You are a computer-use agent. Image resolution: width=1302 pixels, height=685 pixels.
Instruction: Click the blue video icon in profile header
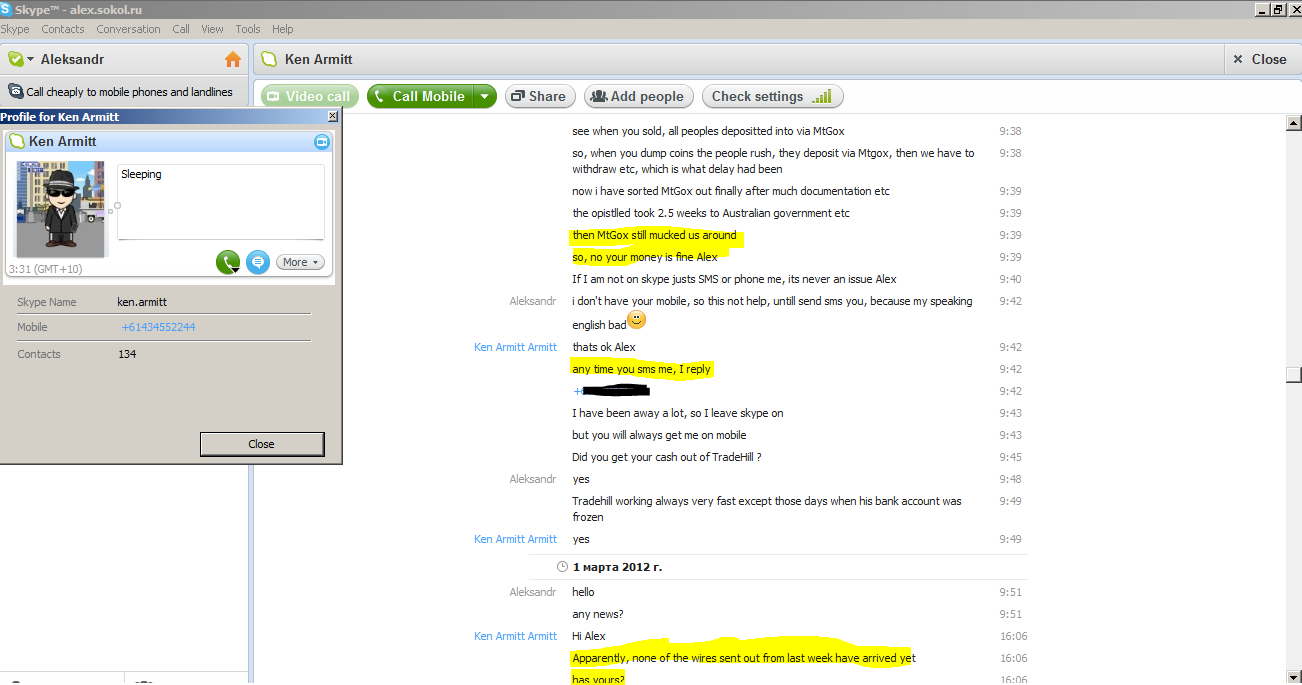322,142
